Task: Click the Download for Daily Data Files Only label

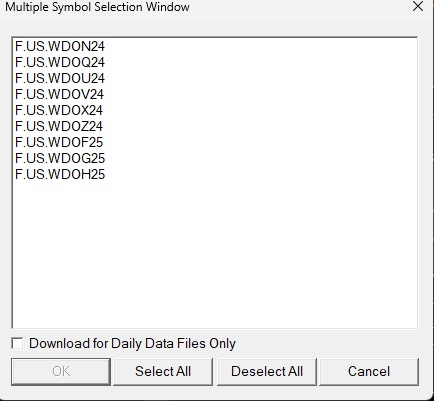Action: (132, 343)
